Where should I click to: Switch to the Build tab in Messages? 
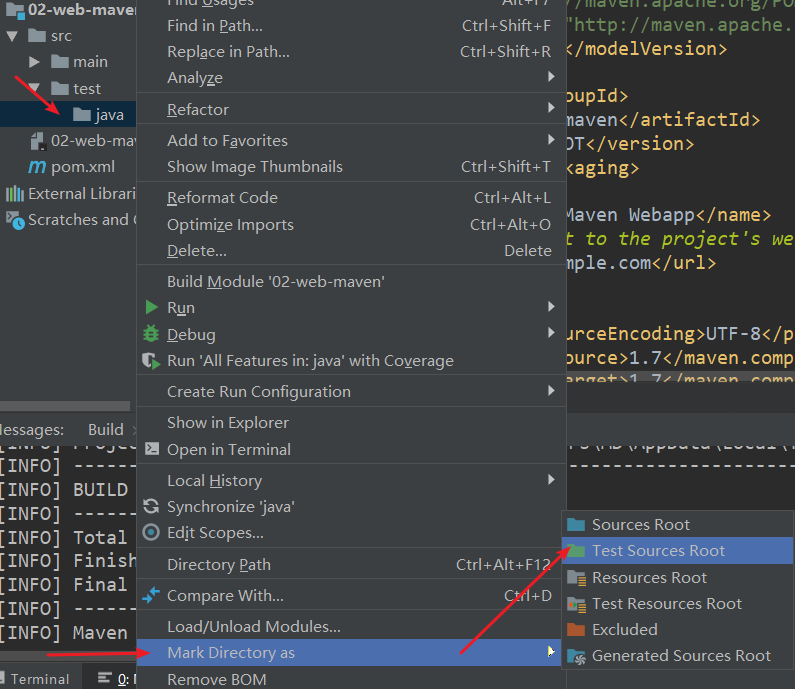pyautogui.click(x=105, y=429)
